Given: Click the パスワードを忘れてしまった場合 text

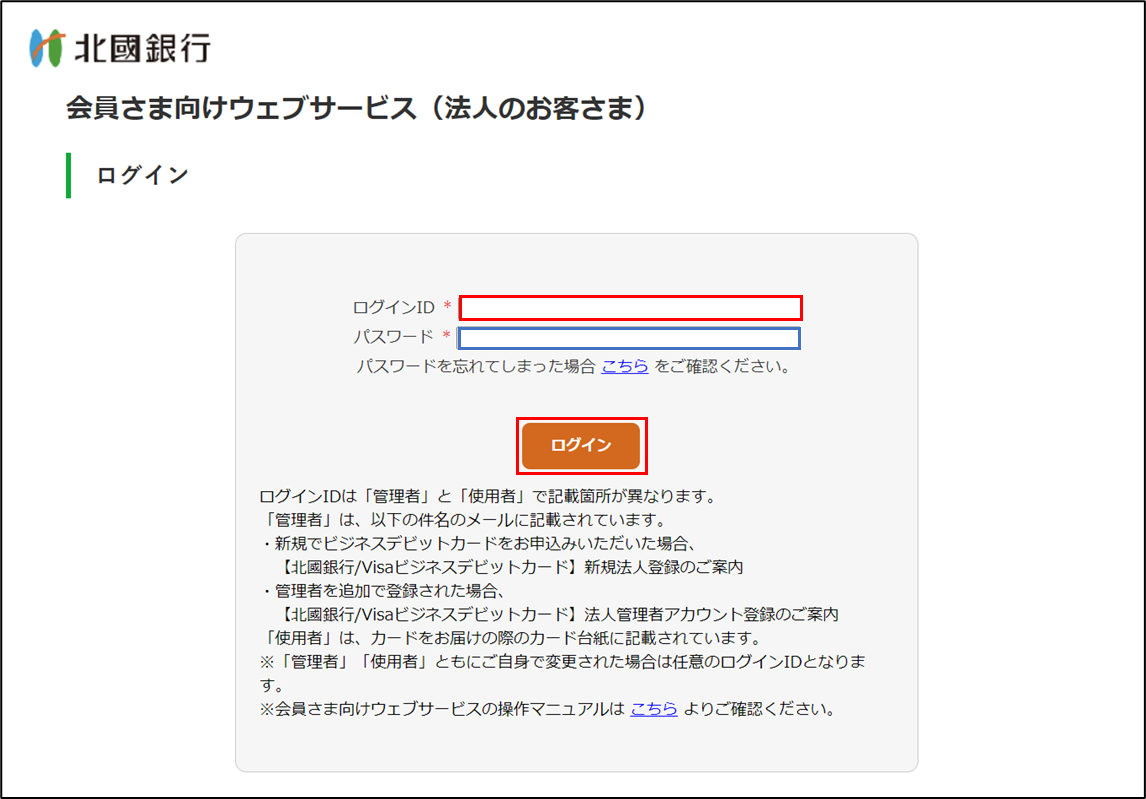Looking at the screenshot, I should click(476, 366).
